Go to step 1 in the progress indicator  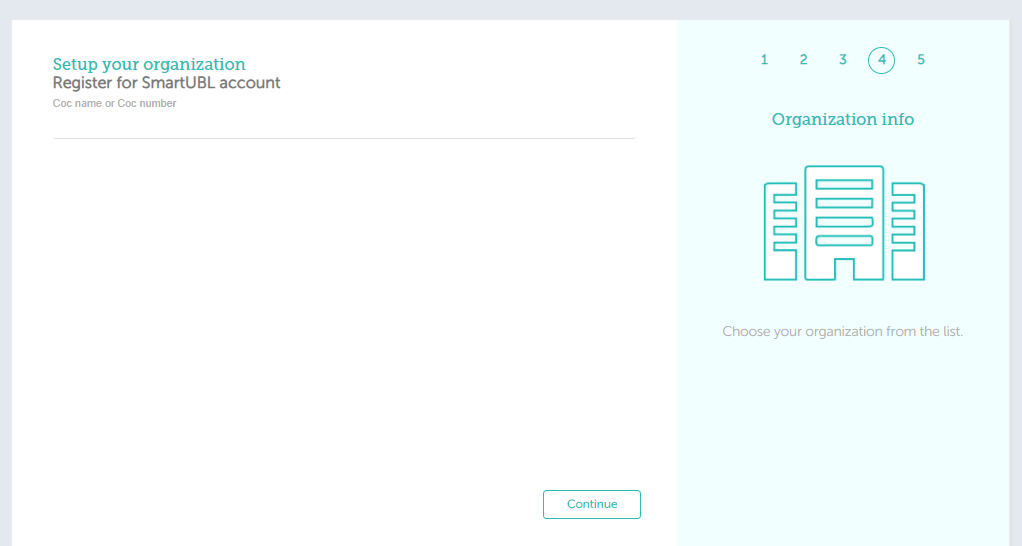[x=764, y=60]
